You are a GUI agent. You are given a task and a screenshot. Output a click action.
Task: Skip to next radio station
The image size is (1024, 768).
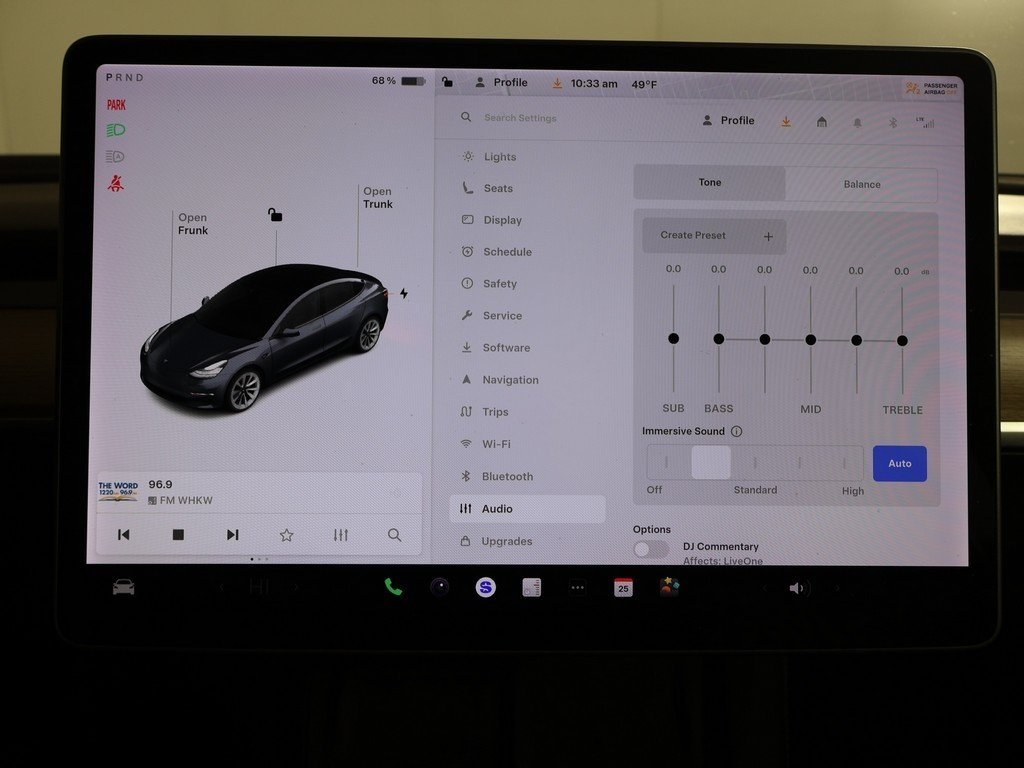pos(232,535)
